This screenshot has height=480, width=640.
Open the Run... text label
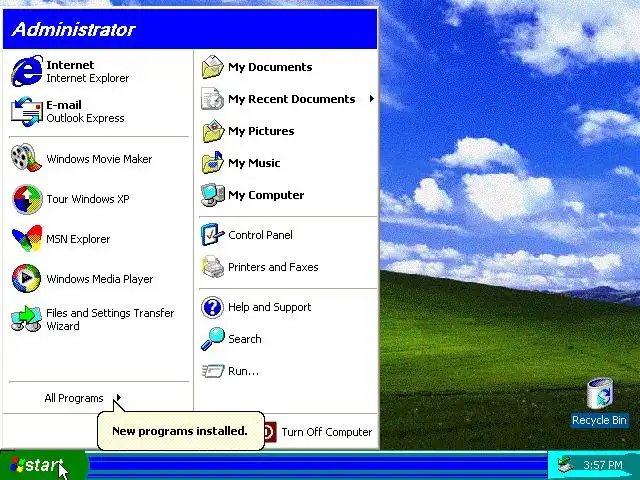[x=243, y=371]
